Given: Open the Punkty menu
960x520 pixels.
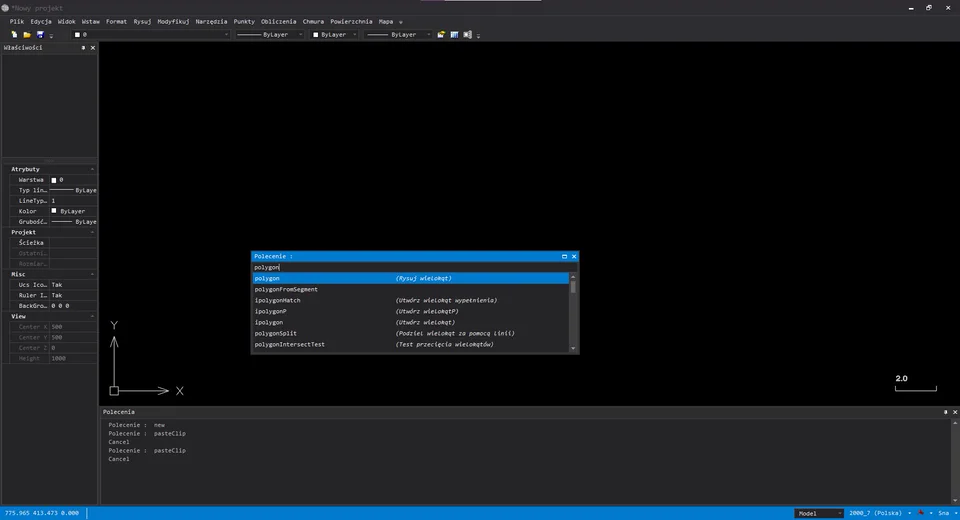Looking at the screenshot, I should click(244, 21).
